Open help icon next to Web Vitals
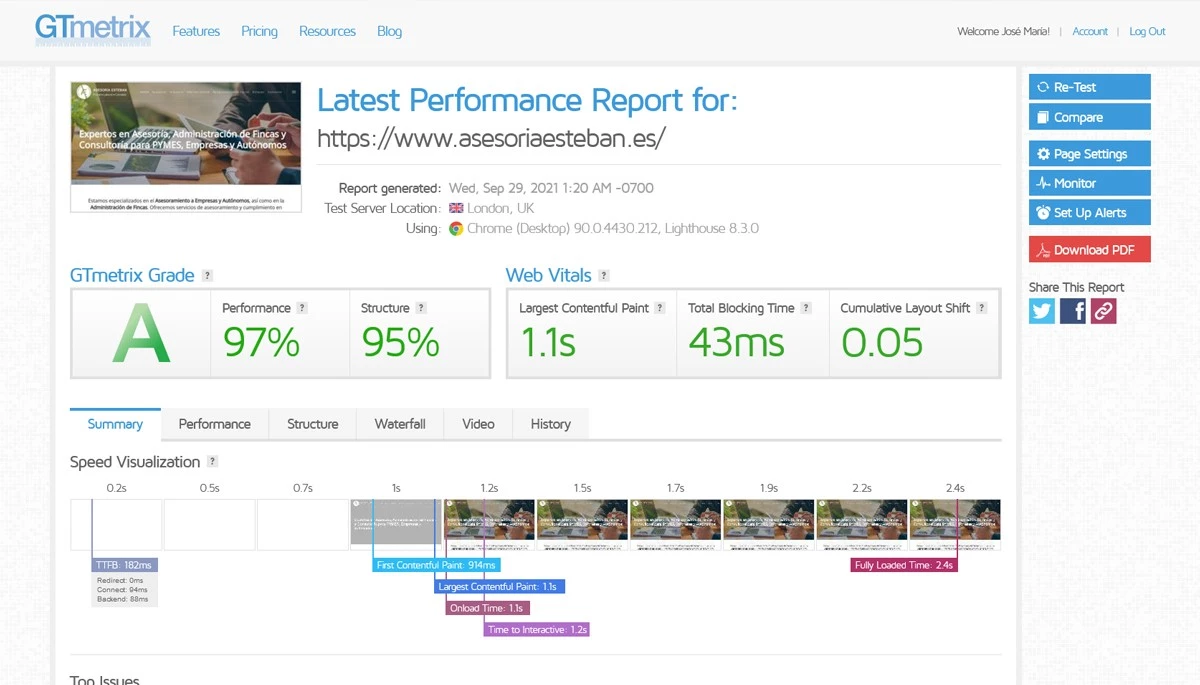The width and height of the screenshot is (1200, 685). click(604, 276)
